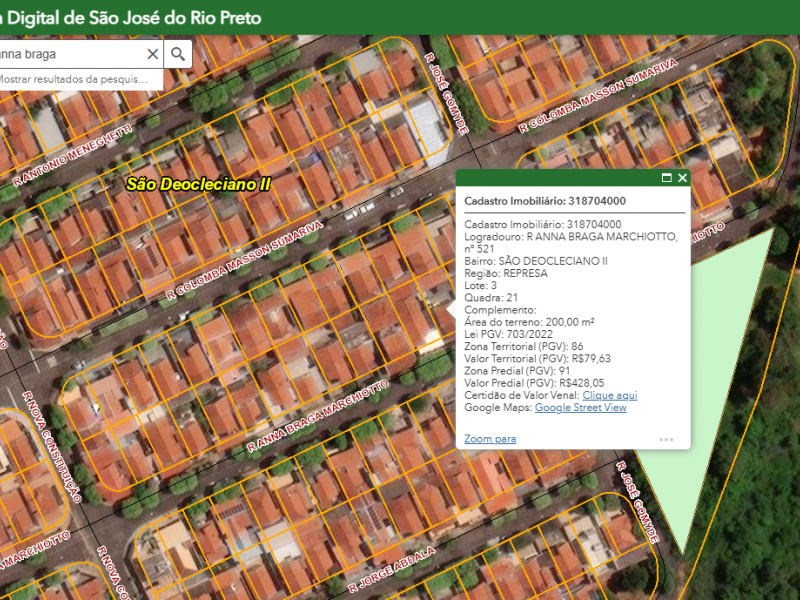800x600 pixels.
Task: Click the 'R Jorge Abdala' street label
Action: point(391,568)
